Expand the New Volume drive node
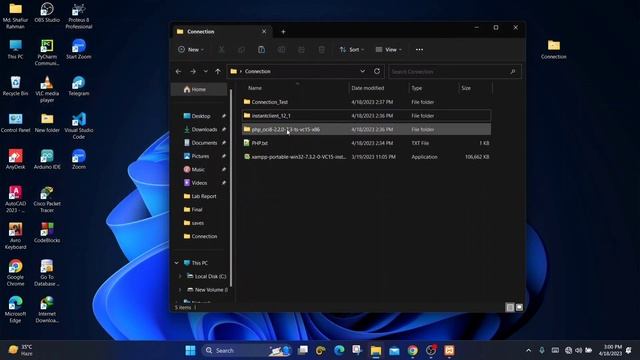The width and height of the screenshot is (640, 360). 180,290
